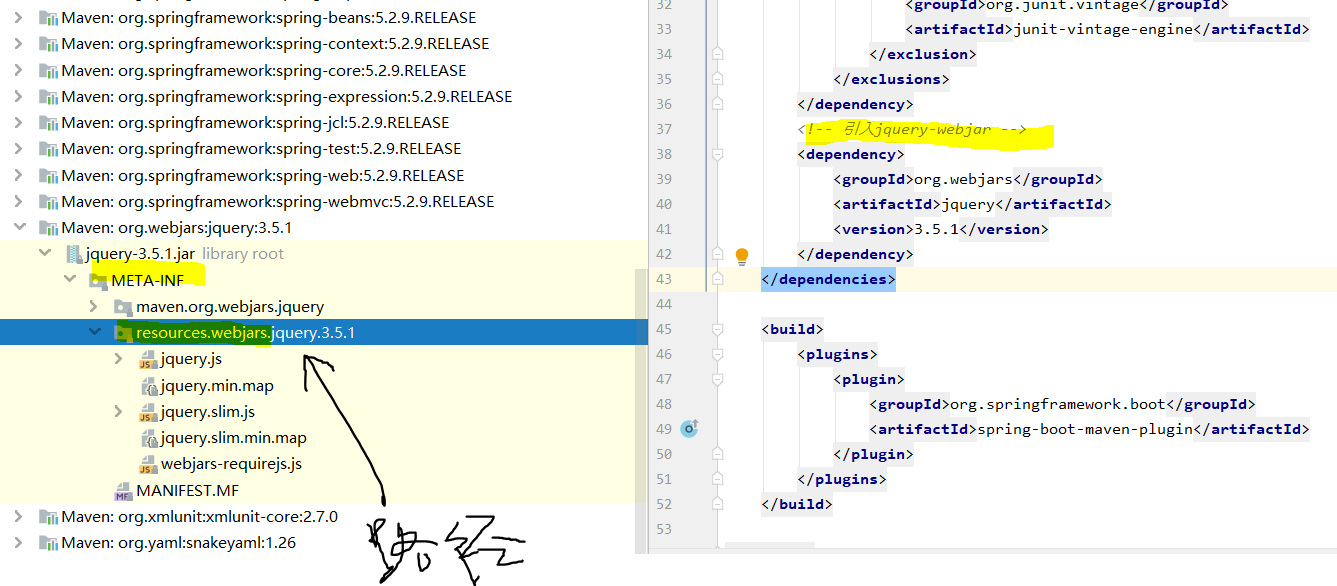Click the jquery.slim.min.map file icon

point(148,437)
